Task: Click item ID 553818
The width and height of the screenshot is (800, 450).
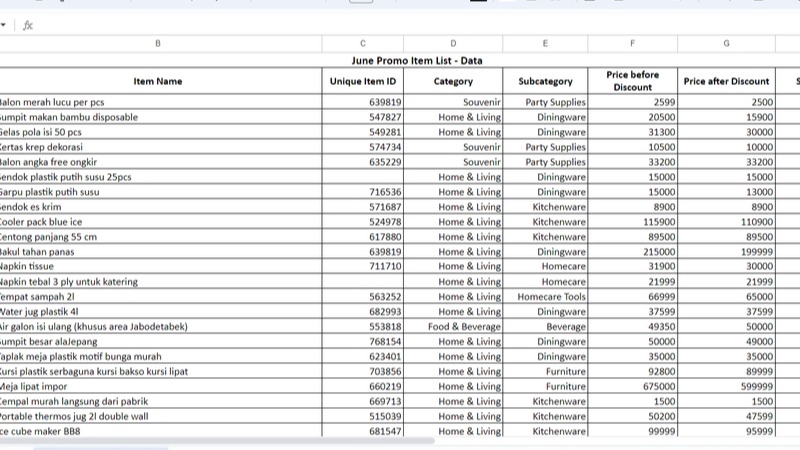Action: tap(363, 327)
